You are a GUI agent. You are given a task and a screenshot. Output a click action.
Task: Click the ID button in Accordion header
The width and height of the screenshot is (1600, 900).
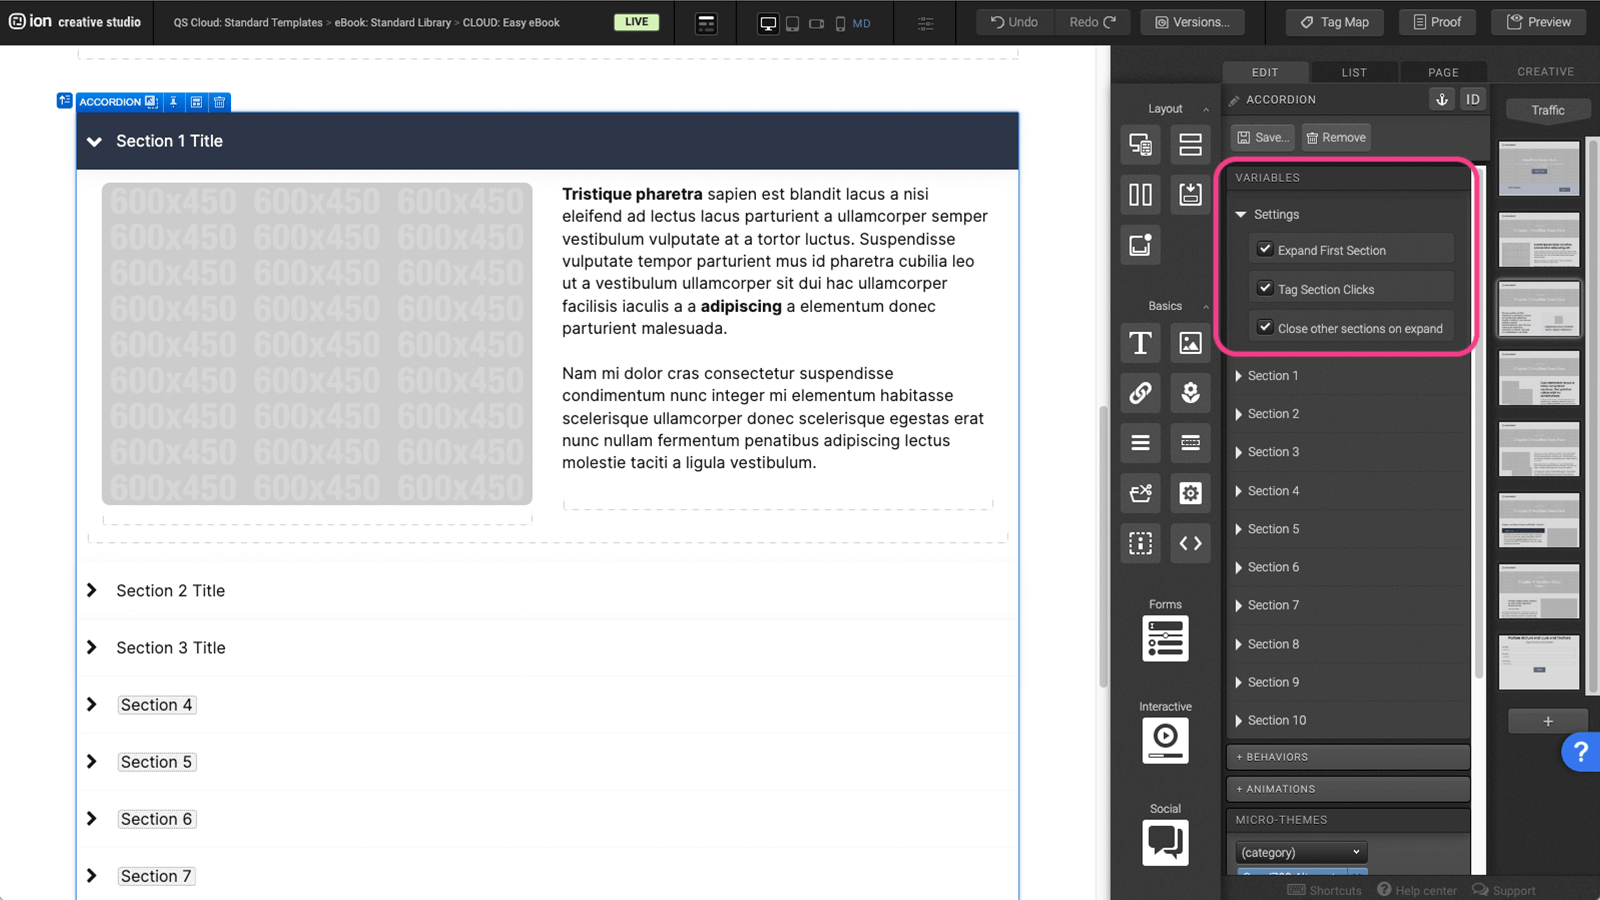[1473, 99]
